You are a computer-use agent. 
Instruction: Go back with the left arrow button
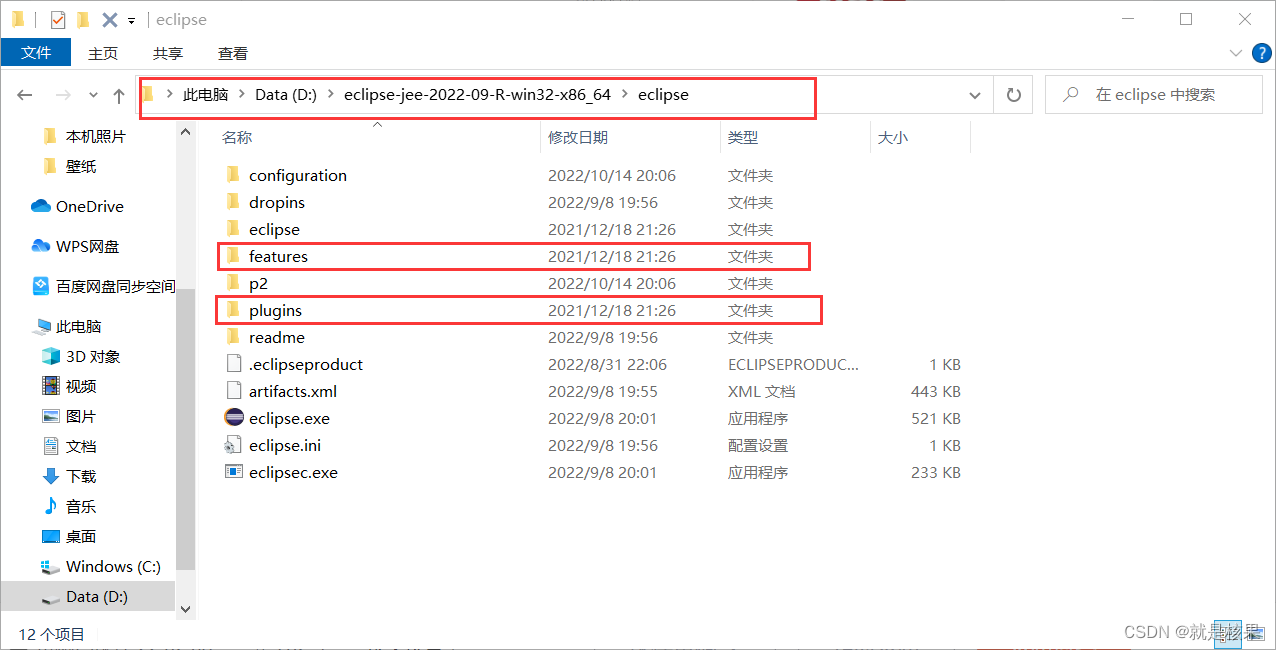(25, 95)
